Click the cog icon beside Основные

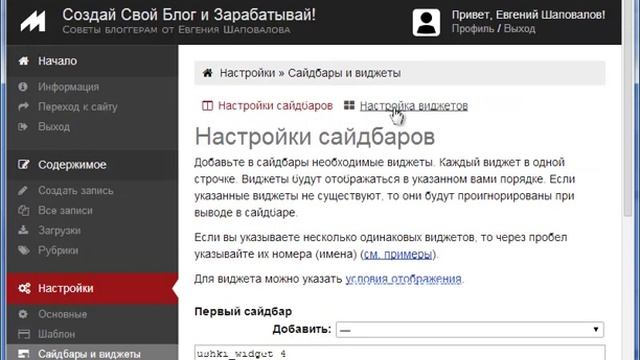[23, 314]
